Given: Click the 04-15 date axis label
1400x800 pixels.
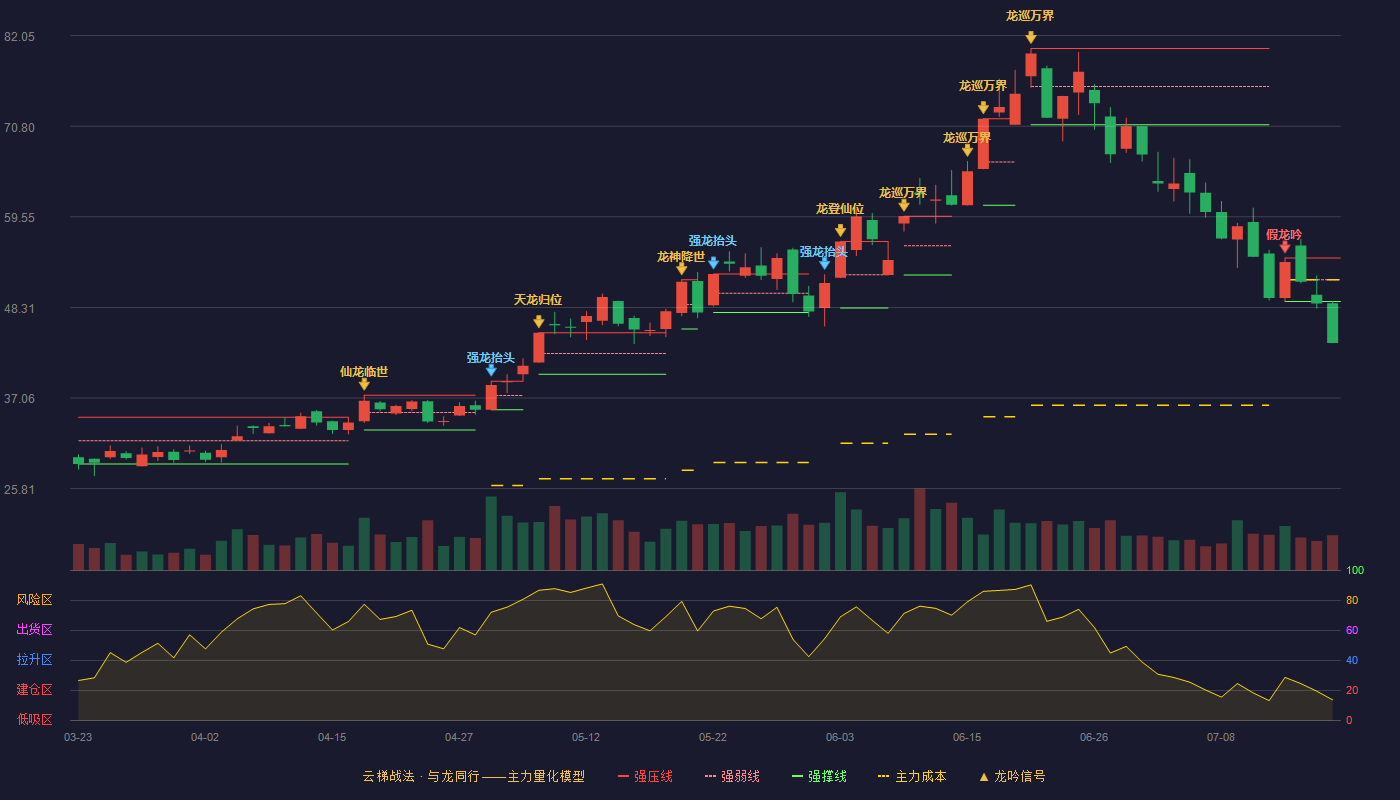Looking at the screenshot, I should [332, 737].
